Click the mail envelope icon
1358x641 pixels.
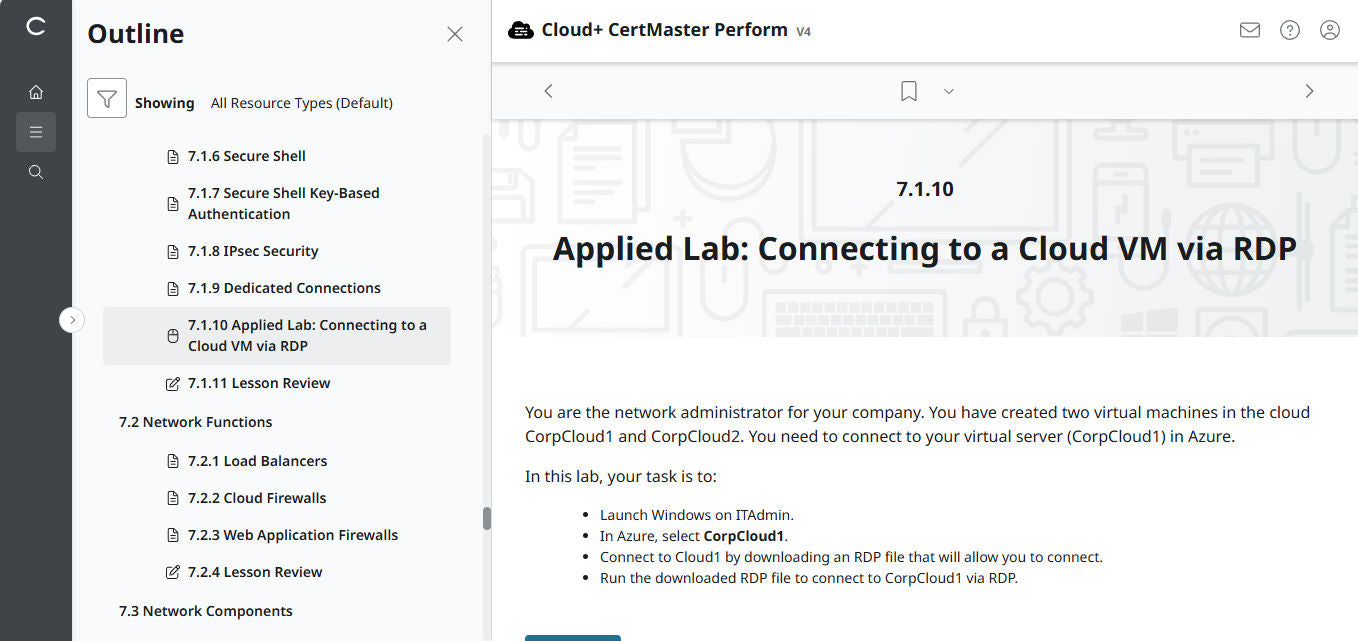coord(1249,30)
